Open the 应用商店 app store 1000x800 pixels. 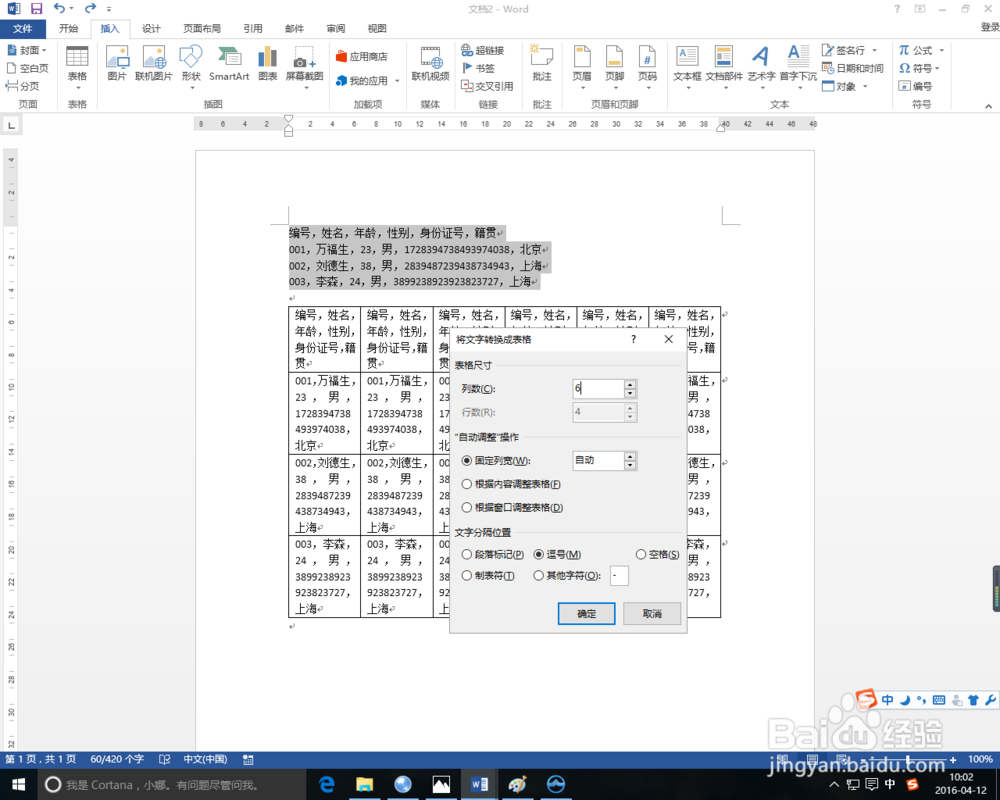pyautogui.click(x=362, y=56)
